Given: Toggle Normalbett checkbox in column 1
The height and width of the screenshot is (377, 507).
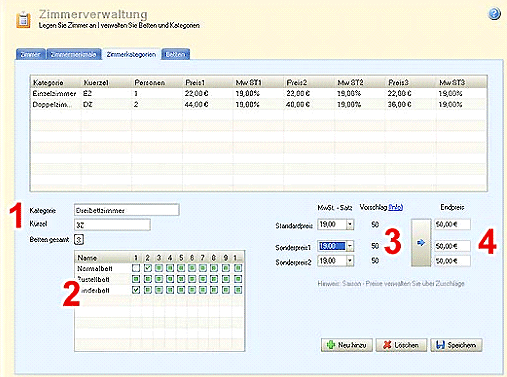Looking at the screenshot, I should [136, 268].
